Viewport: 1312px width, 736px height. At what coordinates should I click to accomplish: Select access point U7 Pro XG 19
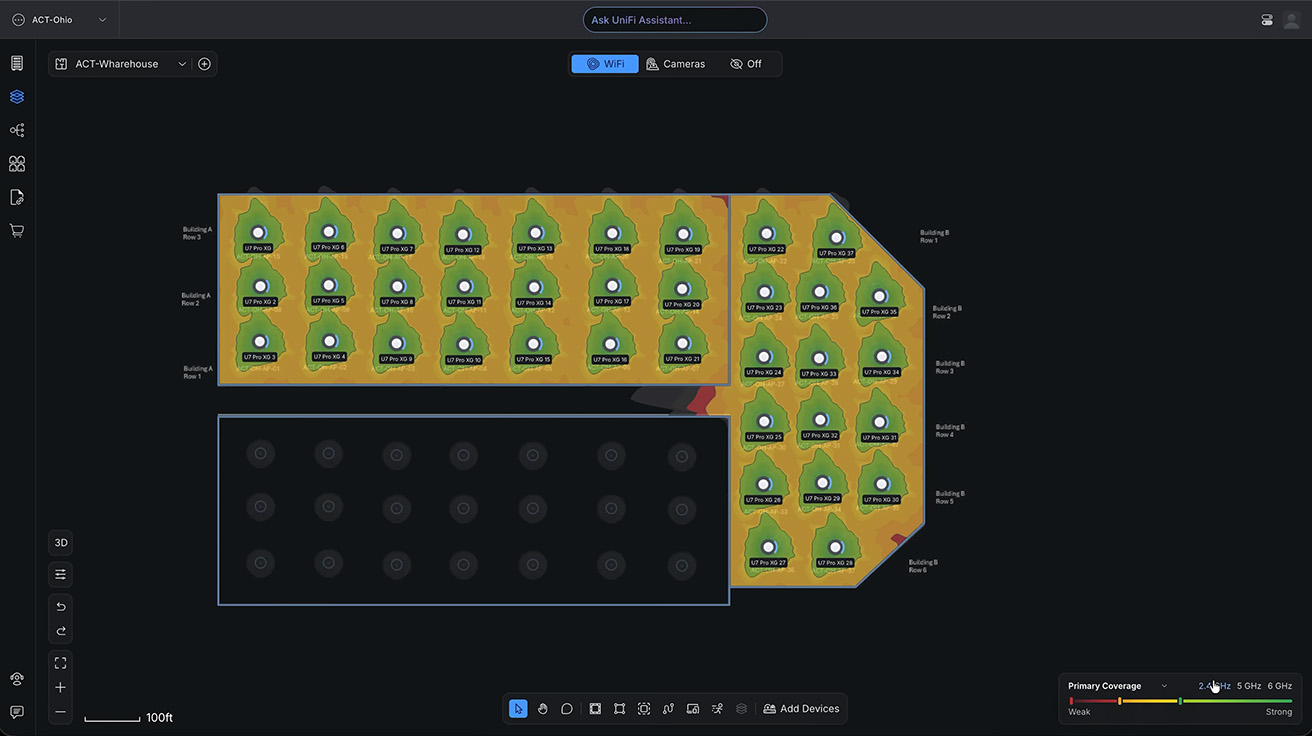click(x=684, y=234)
